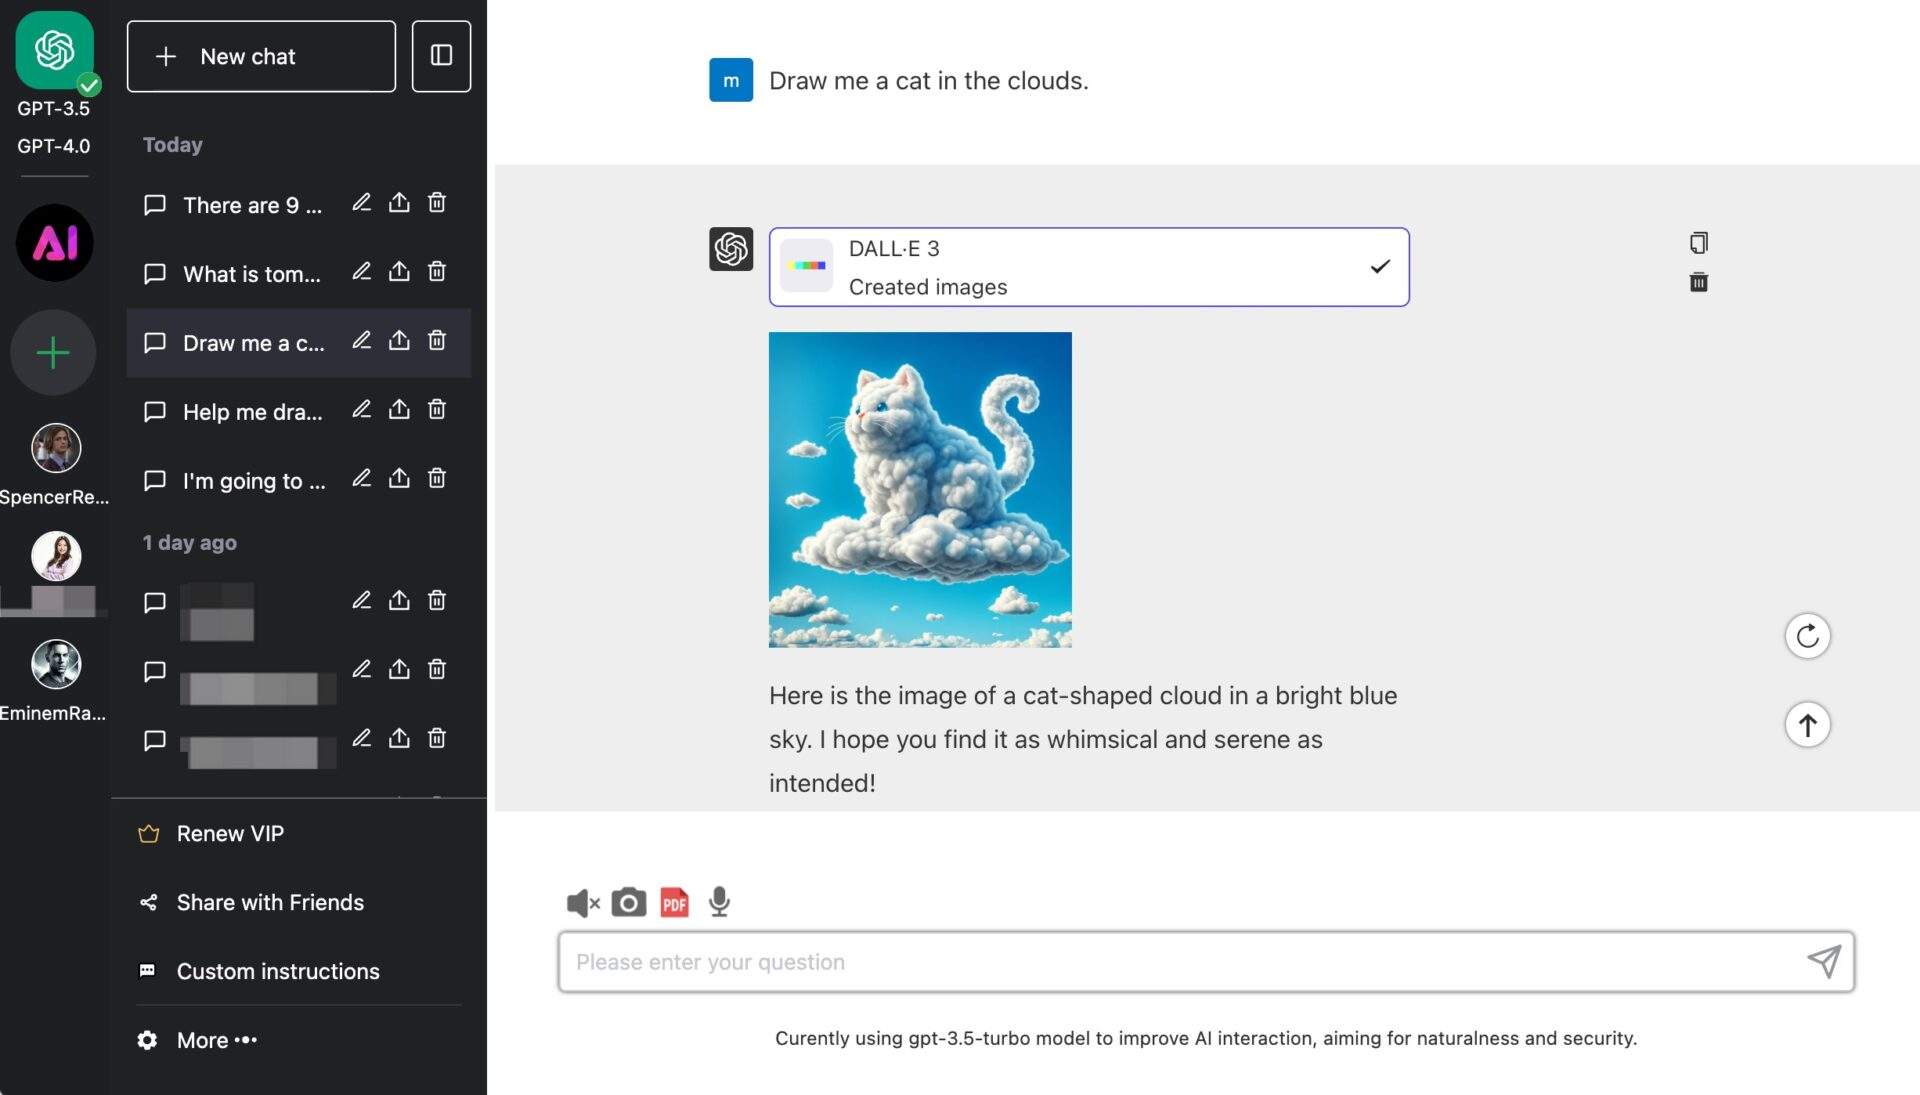Image resolution: width=1920 pixels, height=1095 pixels.
Task: Regenerate response with circular arrow button
Action: point(1807,636)
